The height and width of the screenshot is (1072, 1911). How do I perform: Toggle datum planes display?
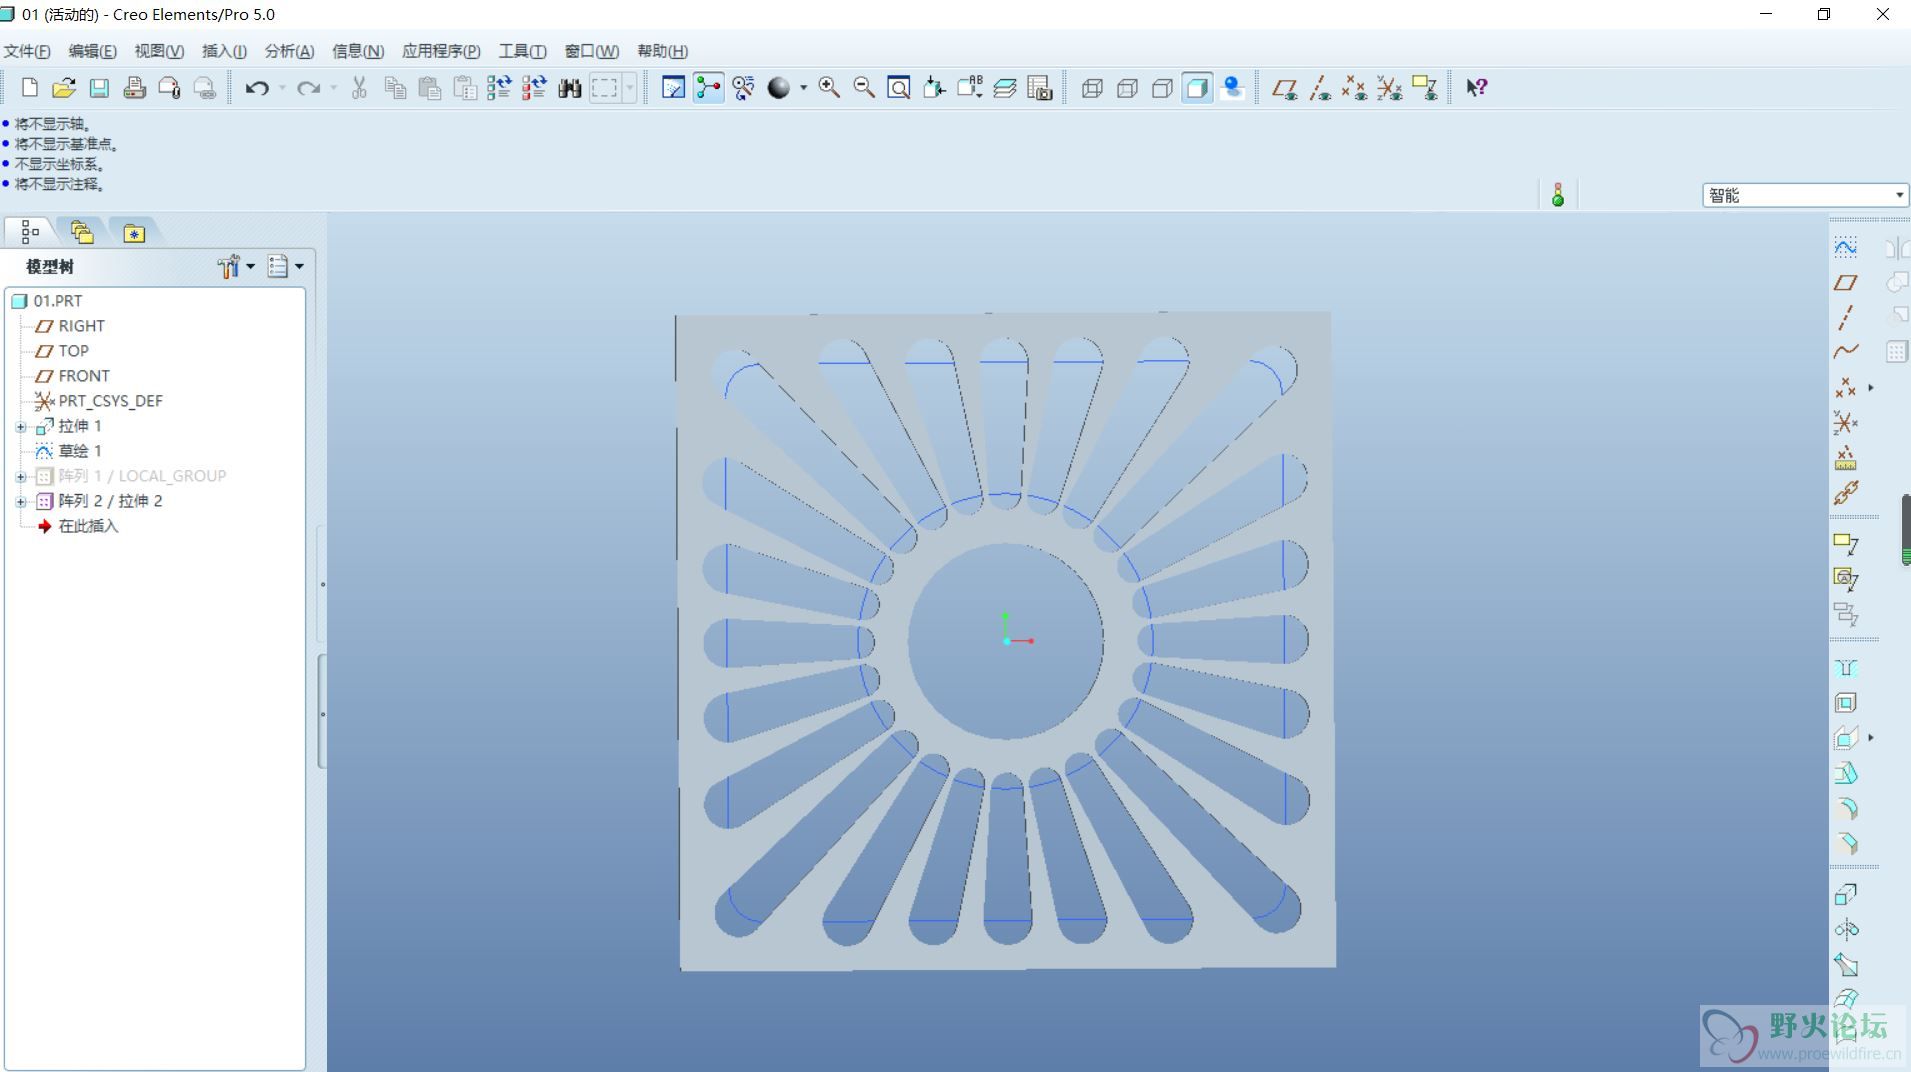pos(1285,88)
